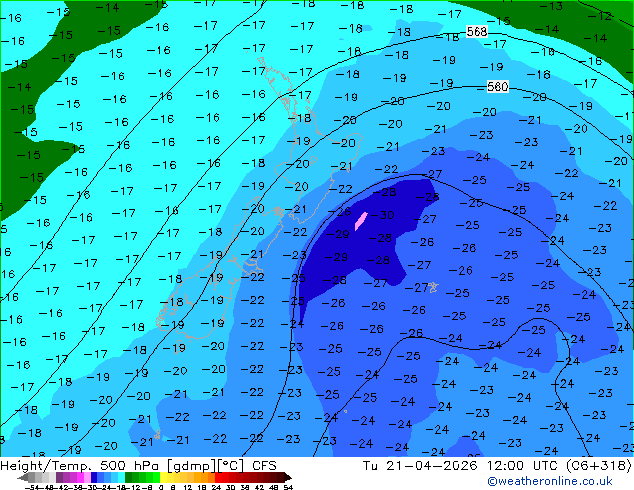The width and height of the screenshot is (634, 490).
Task: Click the forecast date 'Tu 21-04-2026 12:00 UTC'
Action: pos(461,466)
